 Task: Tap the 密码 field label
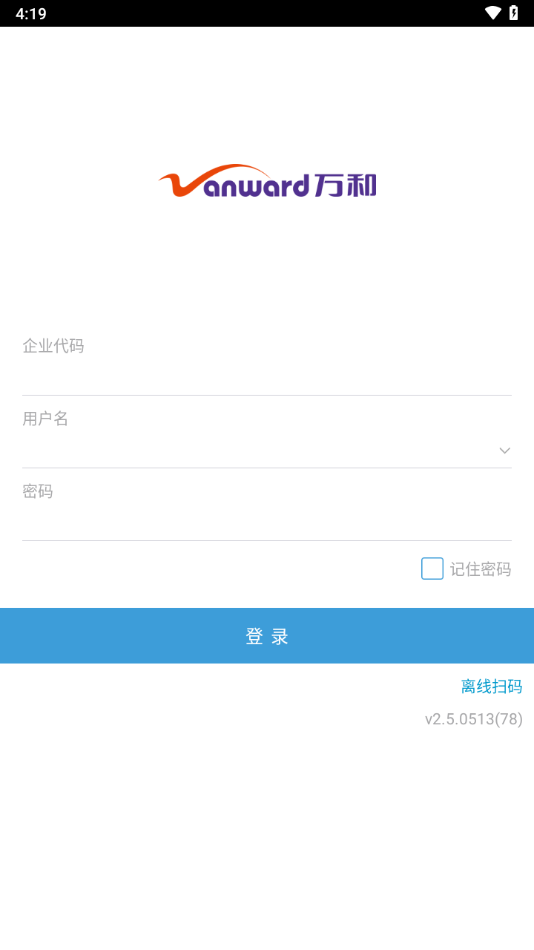pos(38,491)
